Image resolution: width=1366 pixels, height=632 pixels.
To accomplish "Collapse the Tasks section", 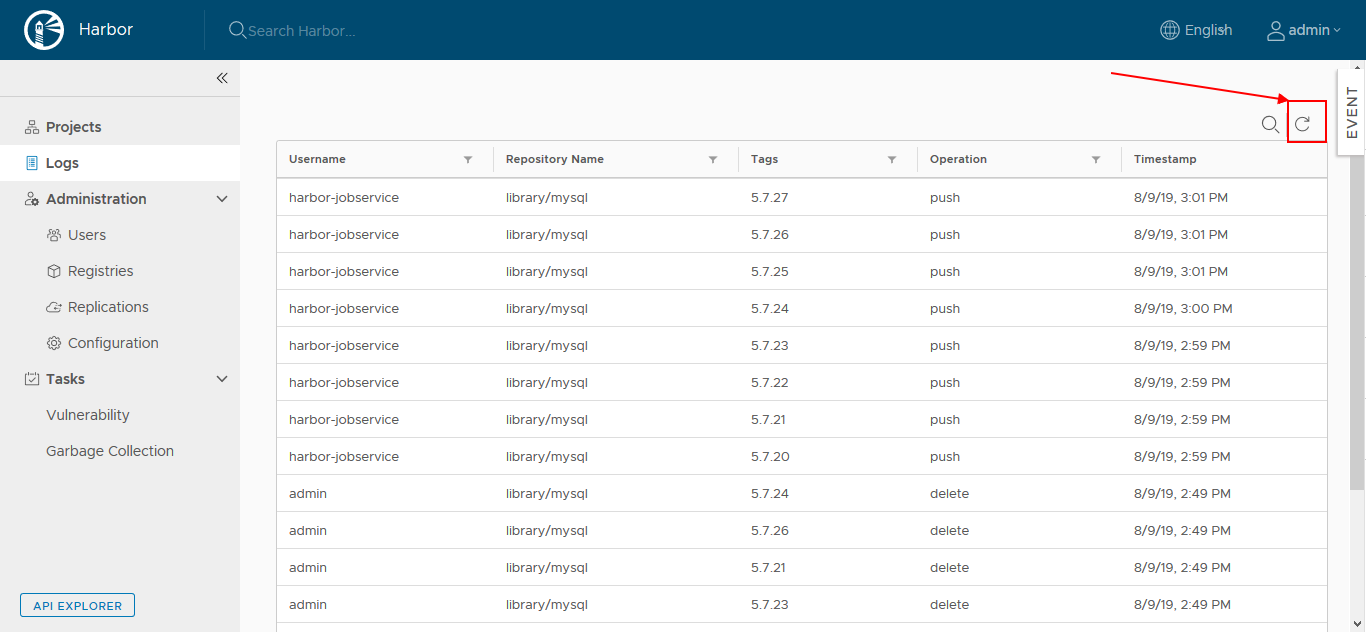I will point(222,378).
